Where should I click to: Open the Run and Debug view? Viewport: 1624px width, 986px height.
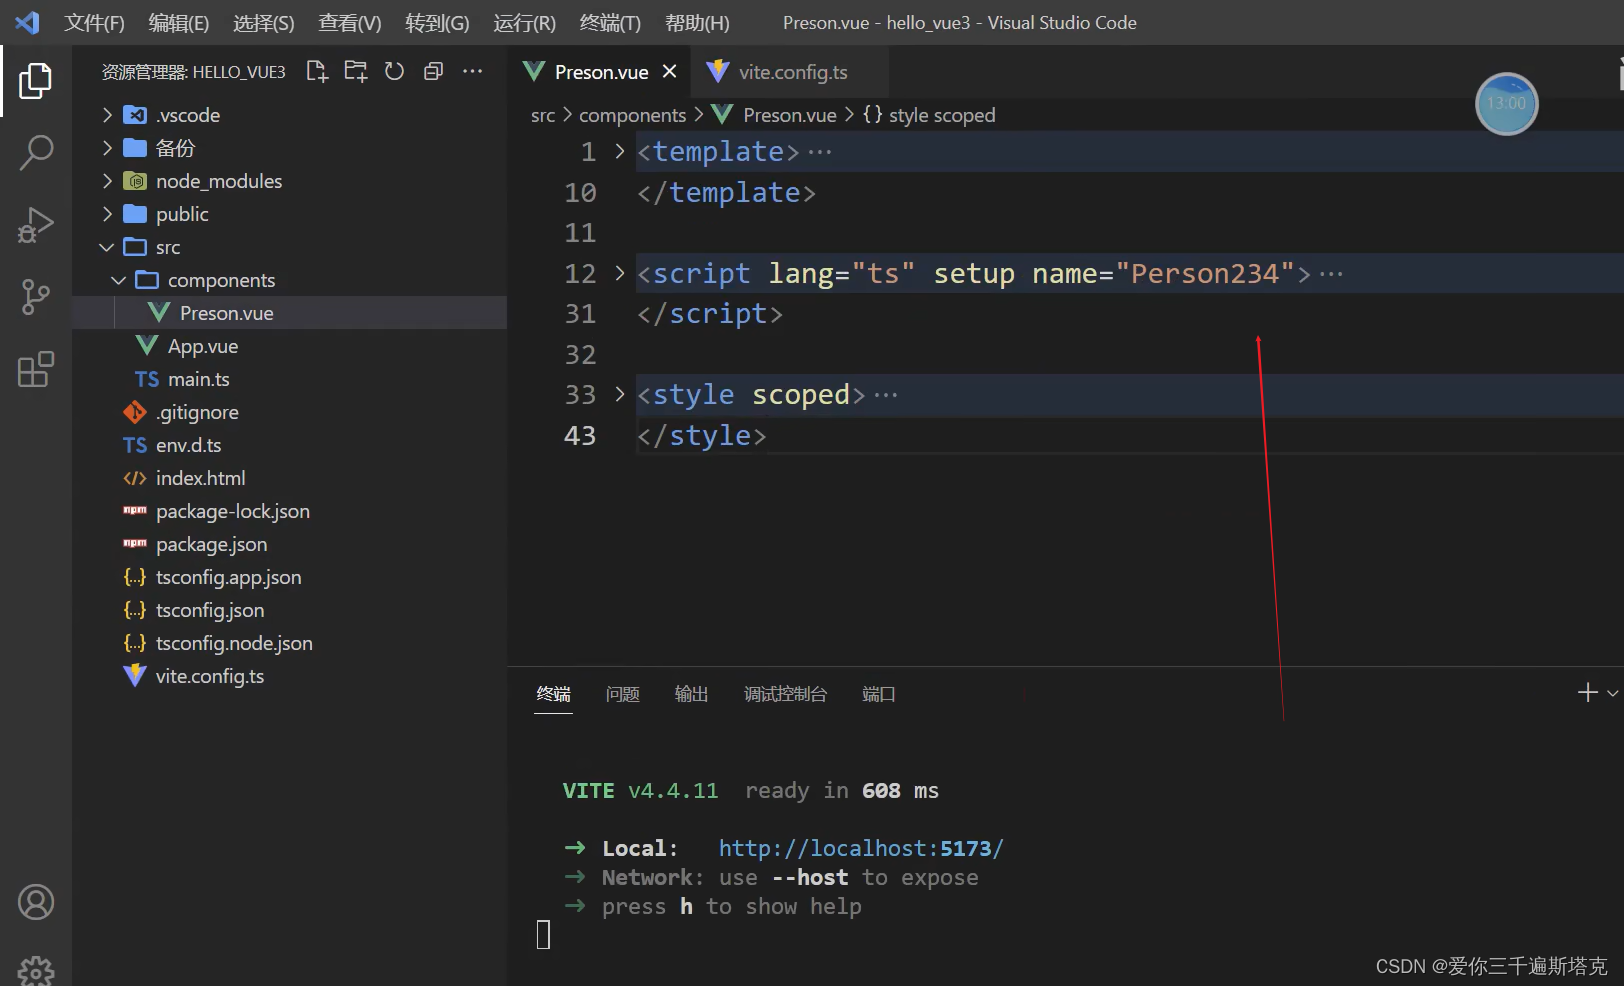coord(36,224)
